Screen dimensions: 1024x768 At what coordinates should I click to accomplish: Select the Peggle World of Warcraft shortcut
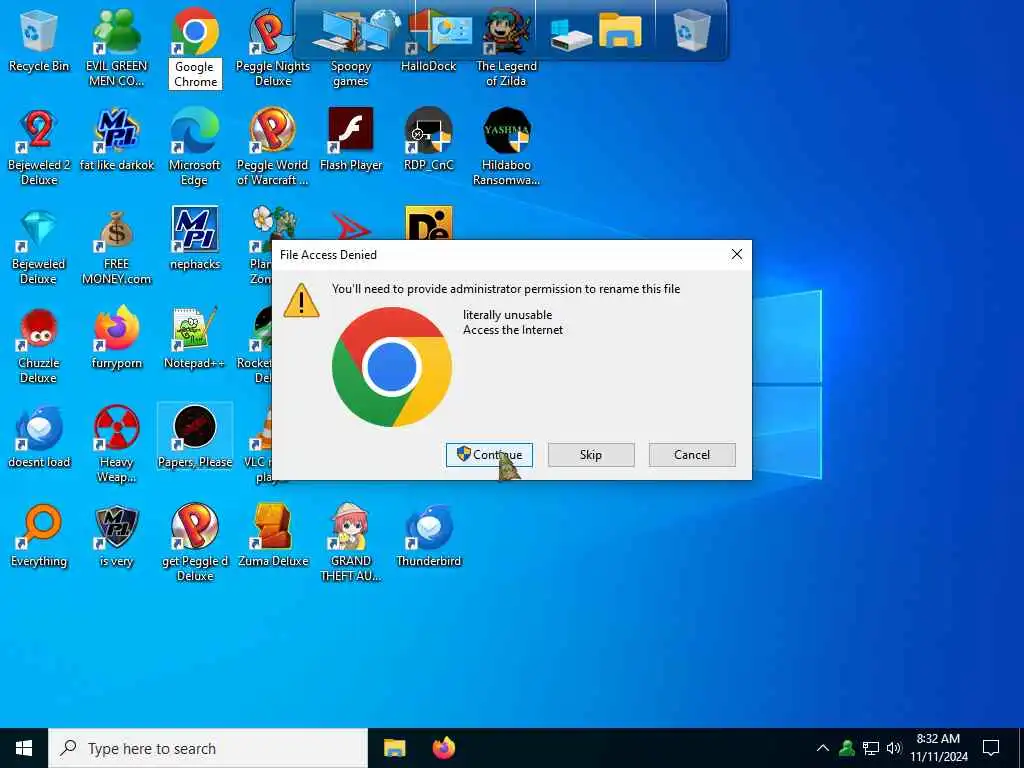tap(273, 146)
